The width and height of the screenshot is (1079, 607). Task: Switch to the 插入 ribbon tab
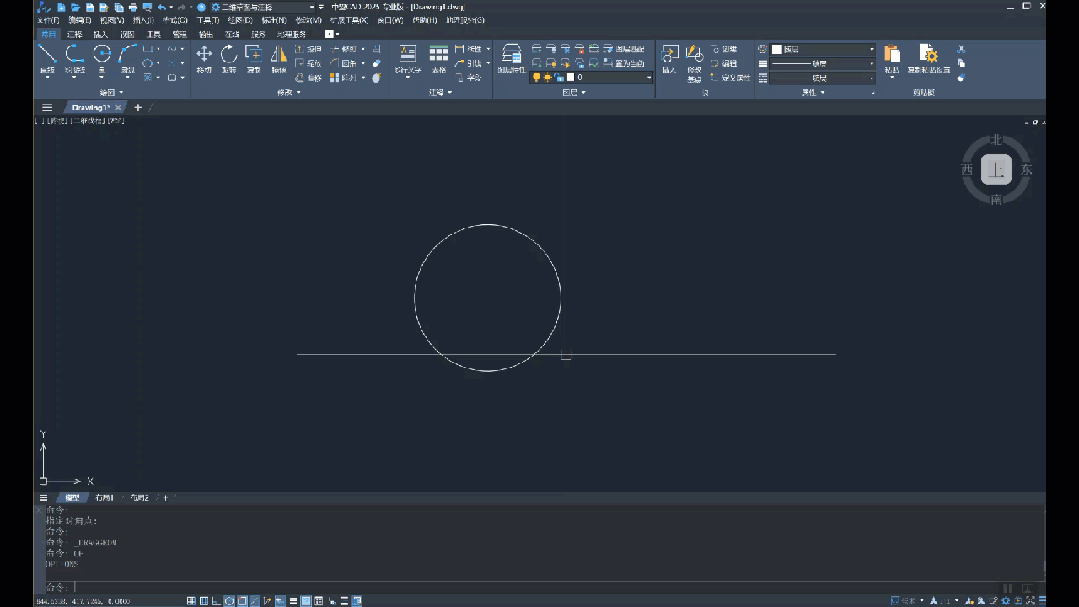[x=101, y=34]
